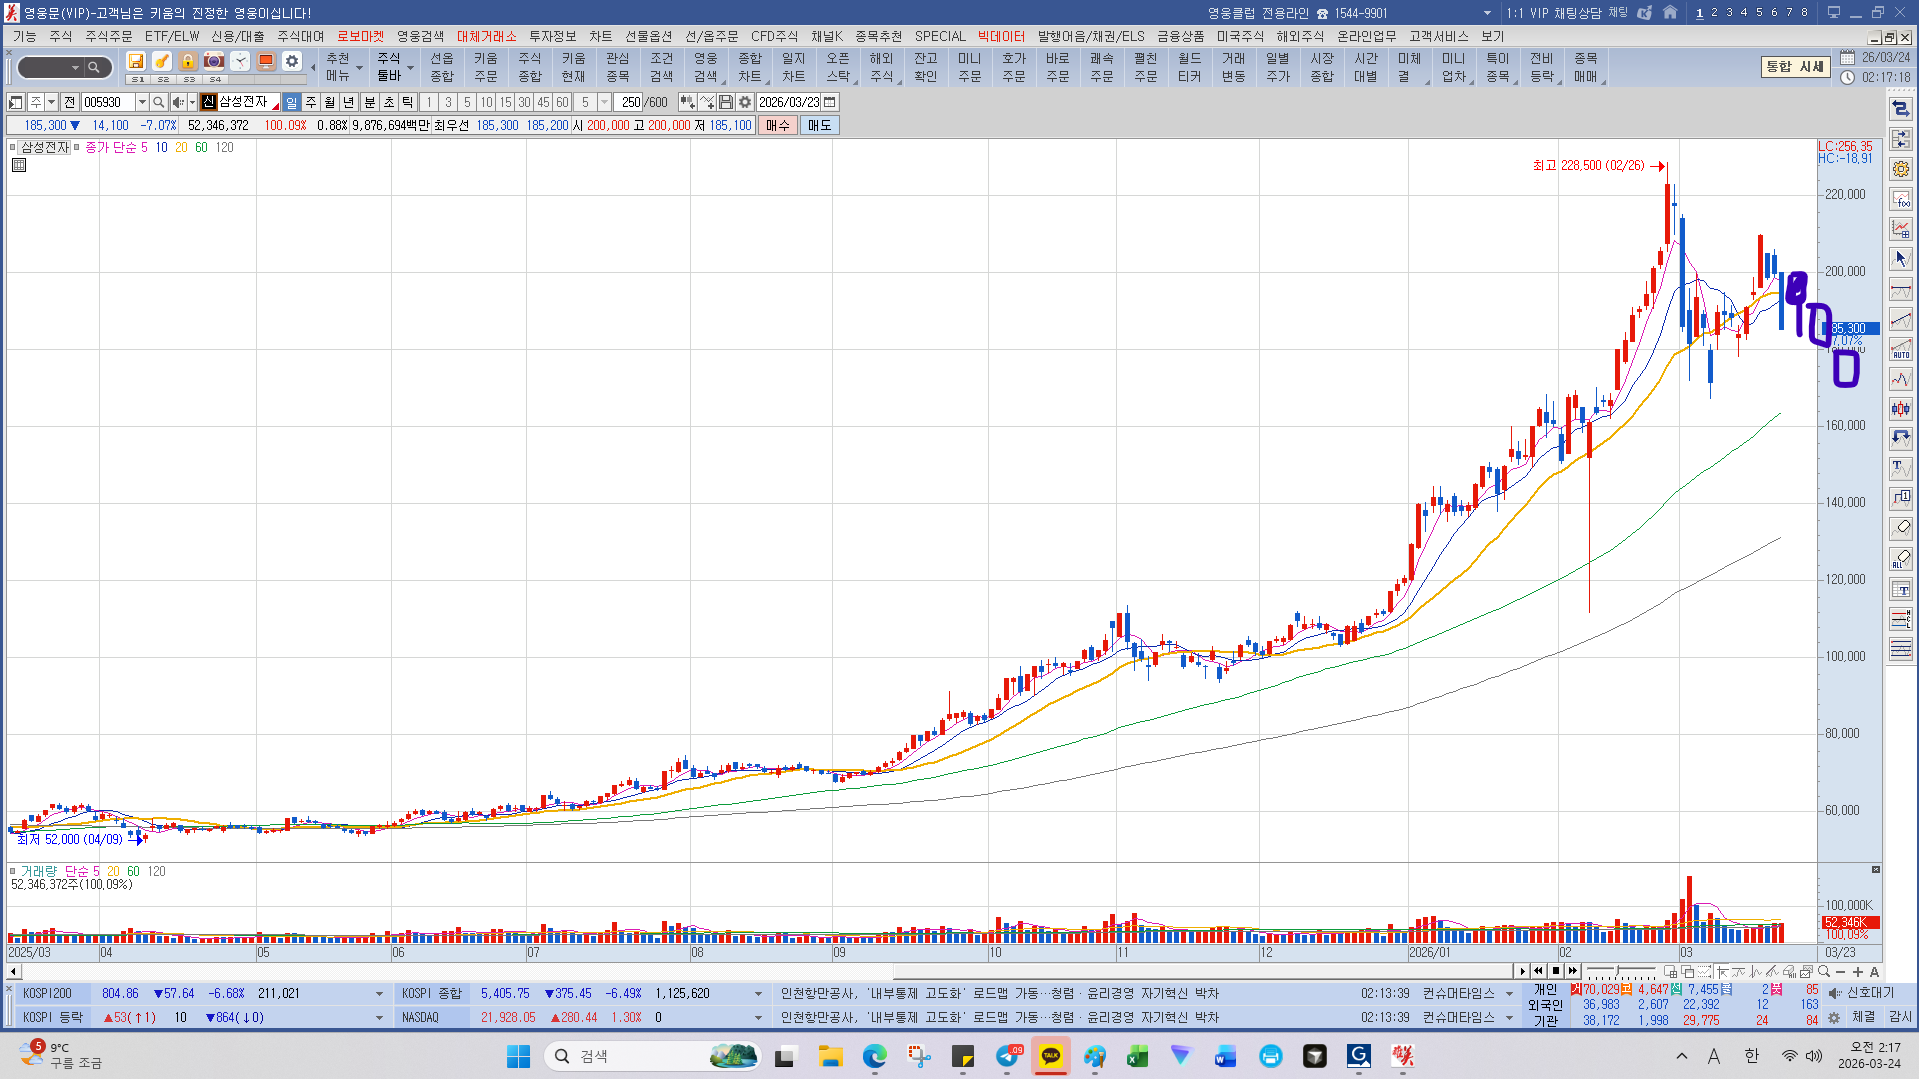This screenshot has width=1919, height=1079.
Task: Click the chart zoom magnifier icon at bottom
Action: 1824,972
